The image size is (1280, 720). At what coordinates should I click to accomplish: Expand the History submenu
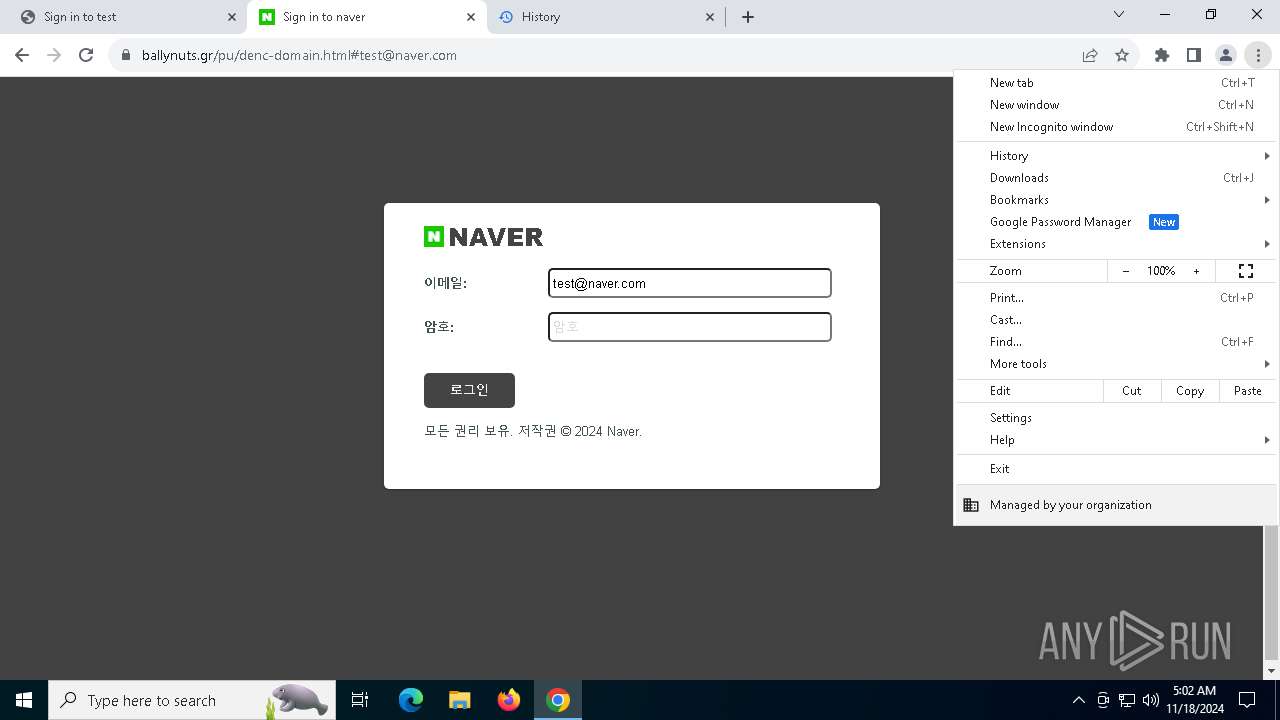pos(1116,156)
